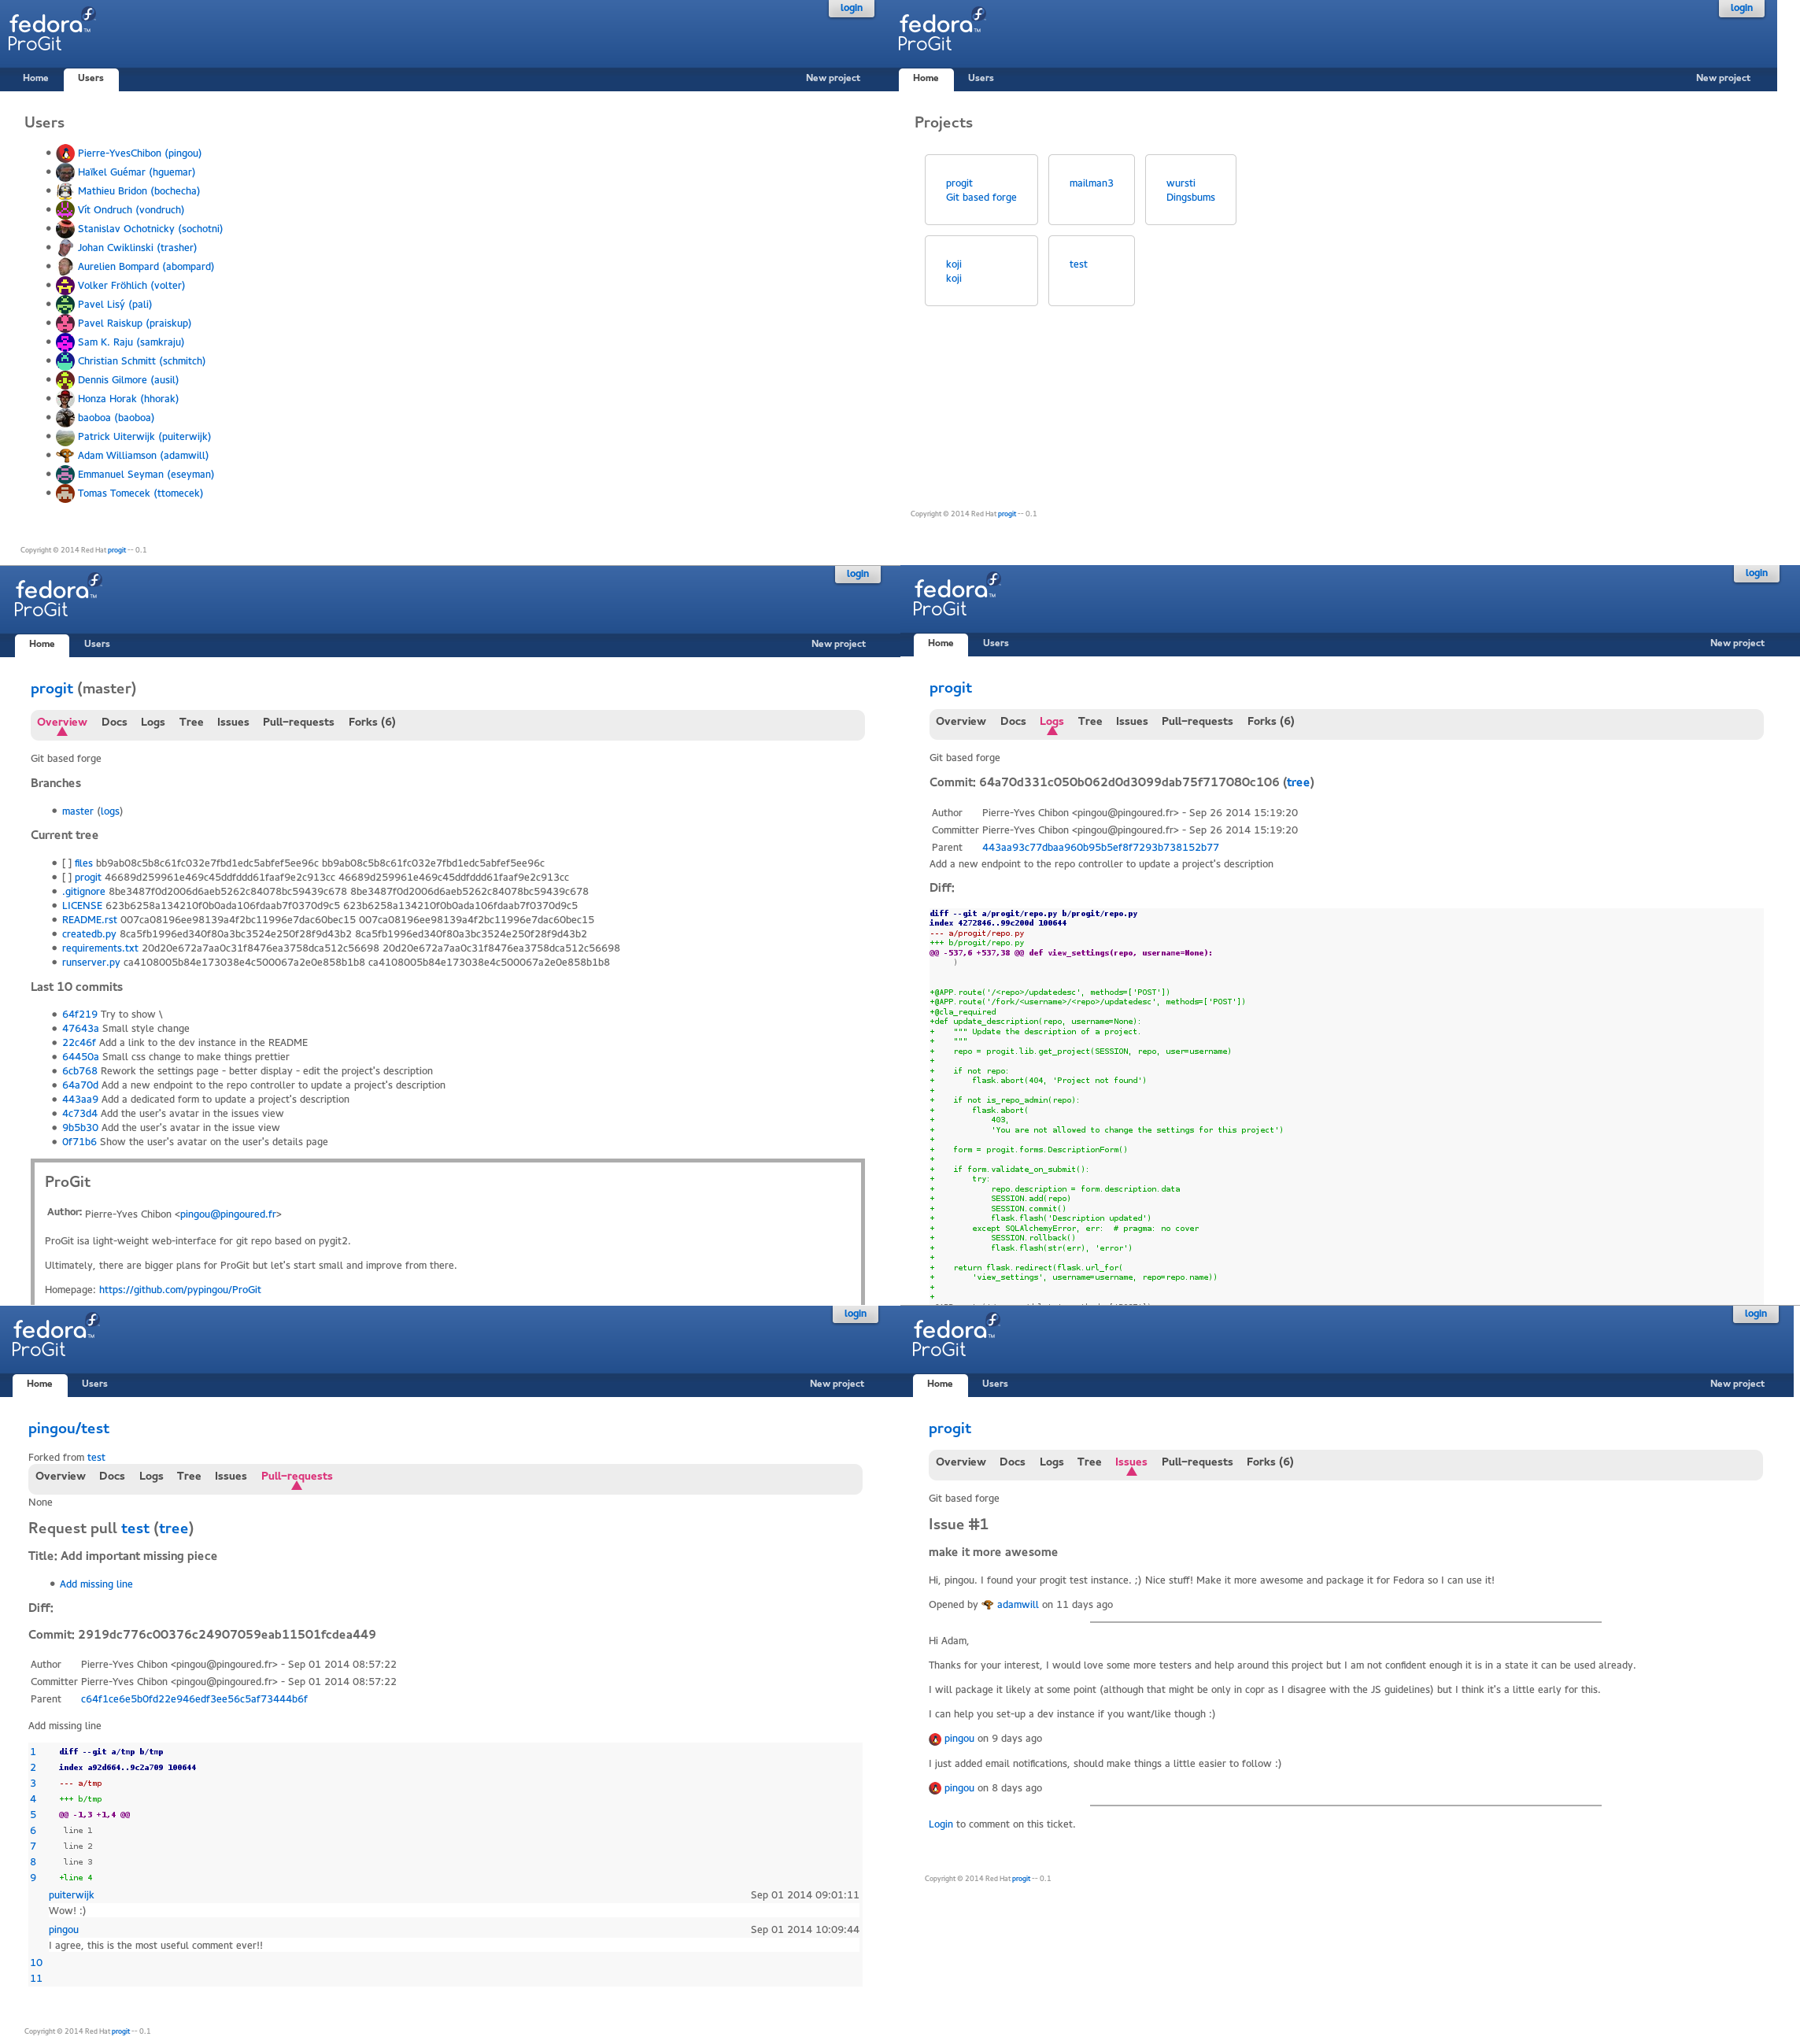Open the github.com/pypingou/ProGit homepage link
1800x2044 pixels.
coord(180,1289)
